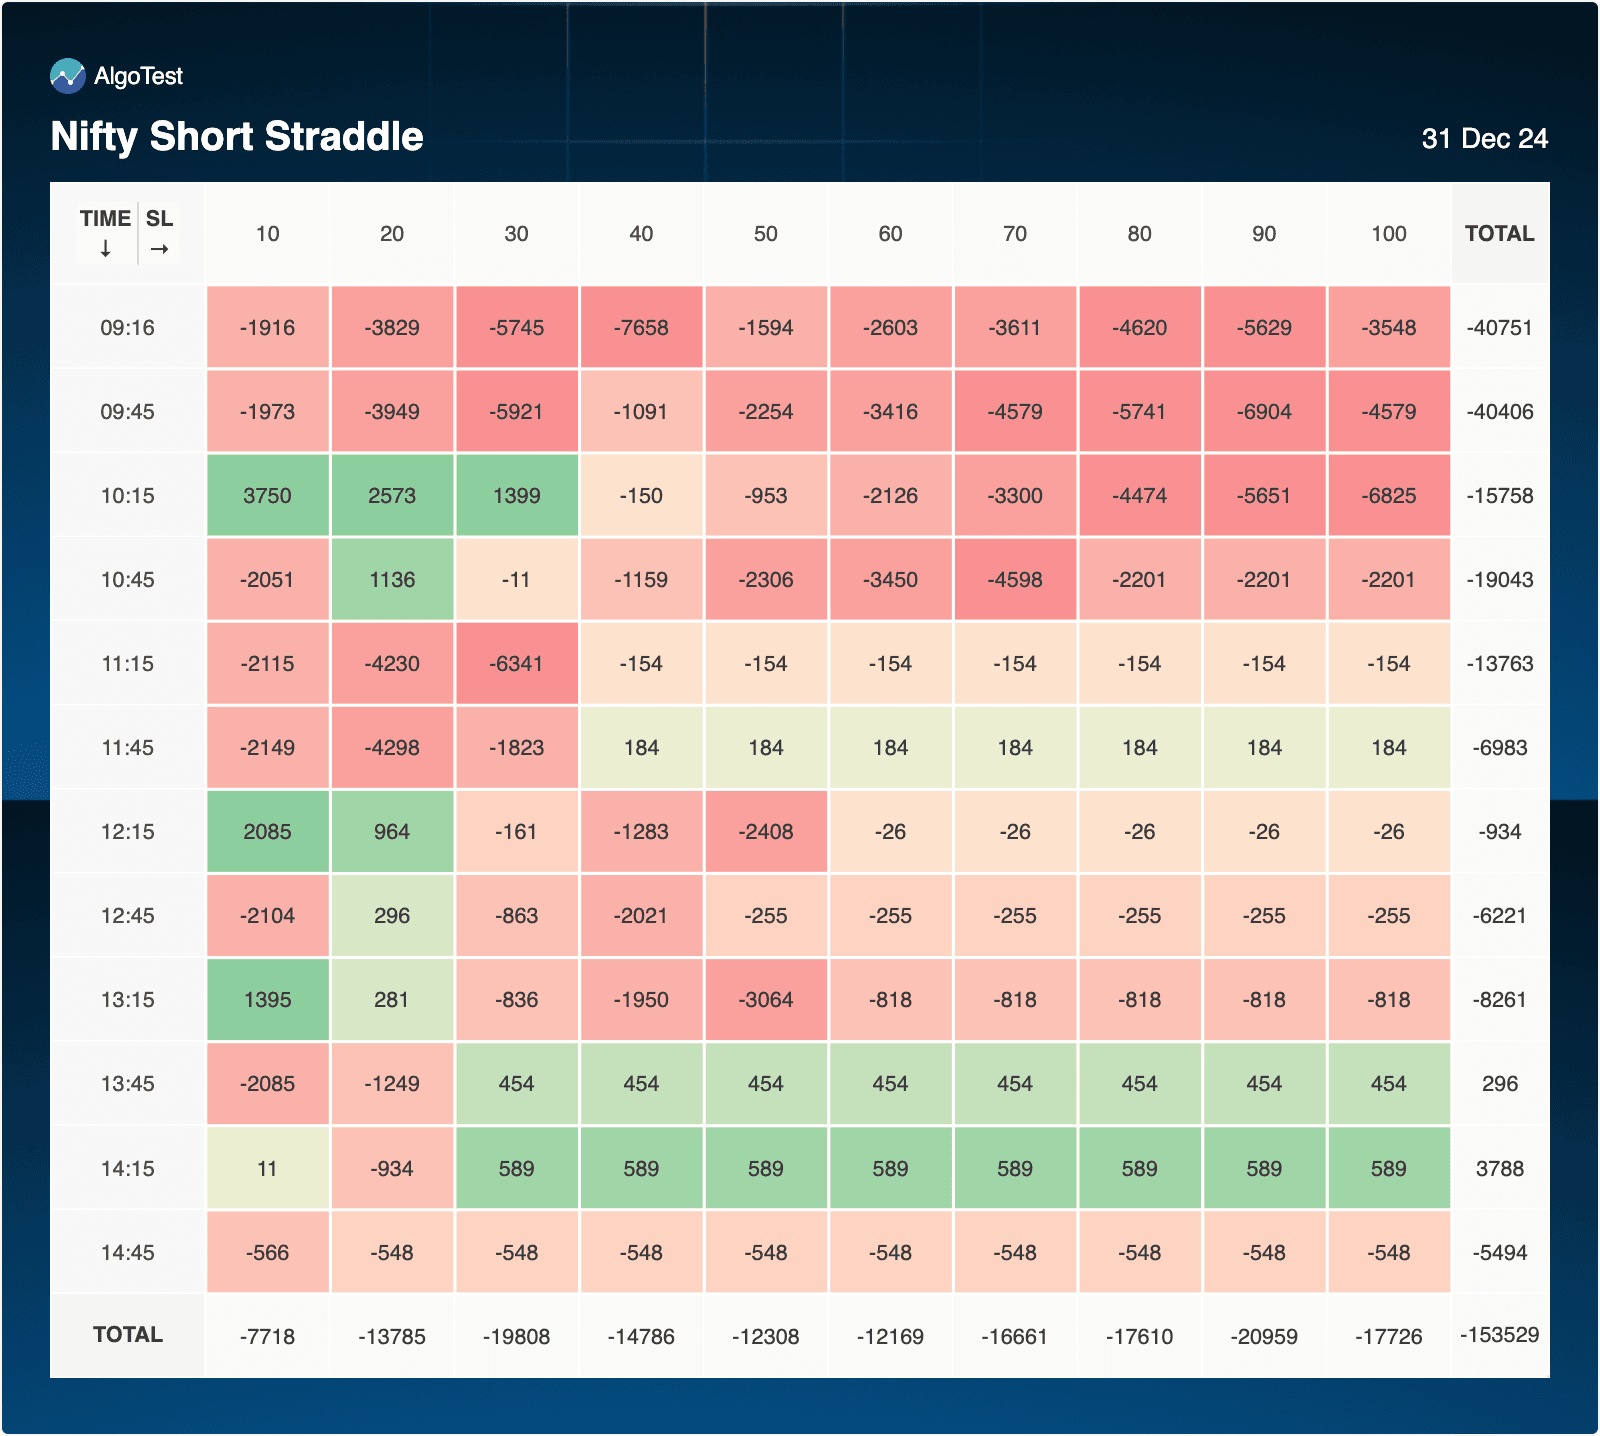Click the pale 11 cell at 14:15

point(267,1169)
